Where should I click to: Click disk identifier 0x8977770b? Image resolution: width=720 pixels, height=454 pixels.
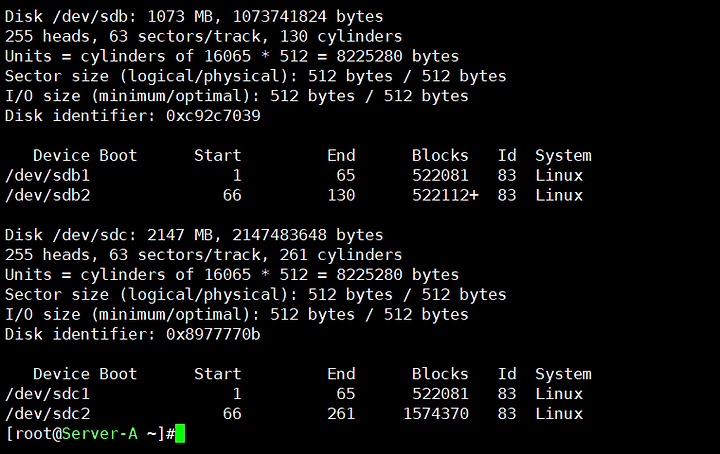click(213, 334)
